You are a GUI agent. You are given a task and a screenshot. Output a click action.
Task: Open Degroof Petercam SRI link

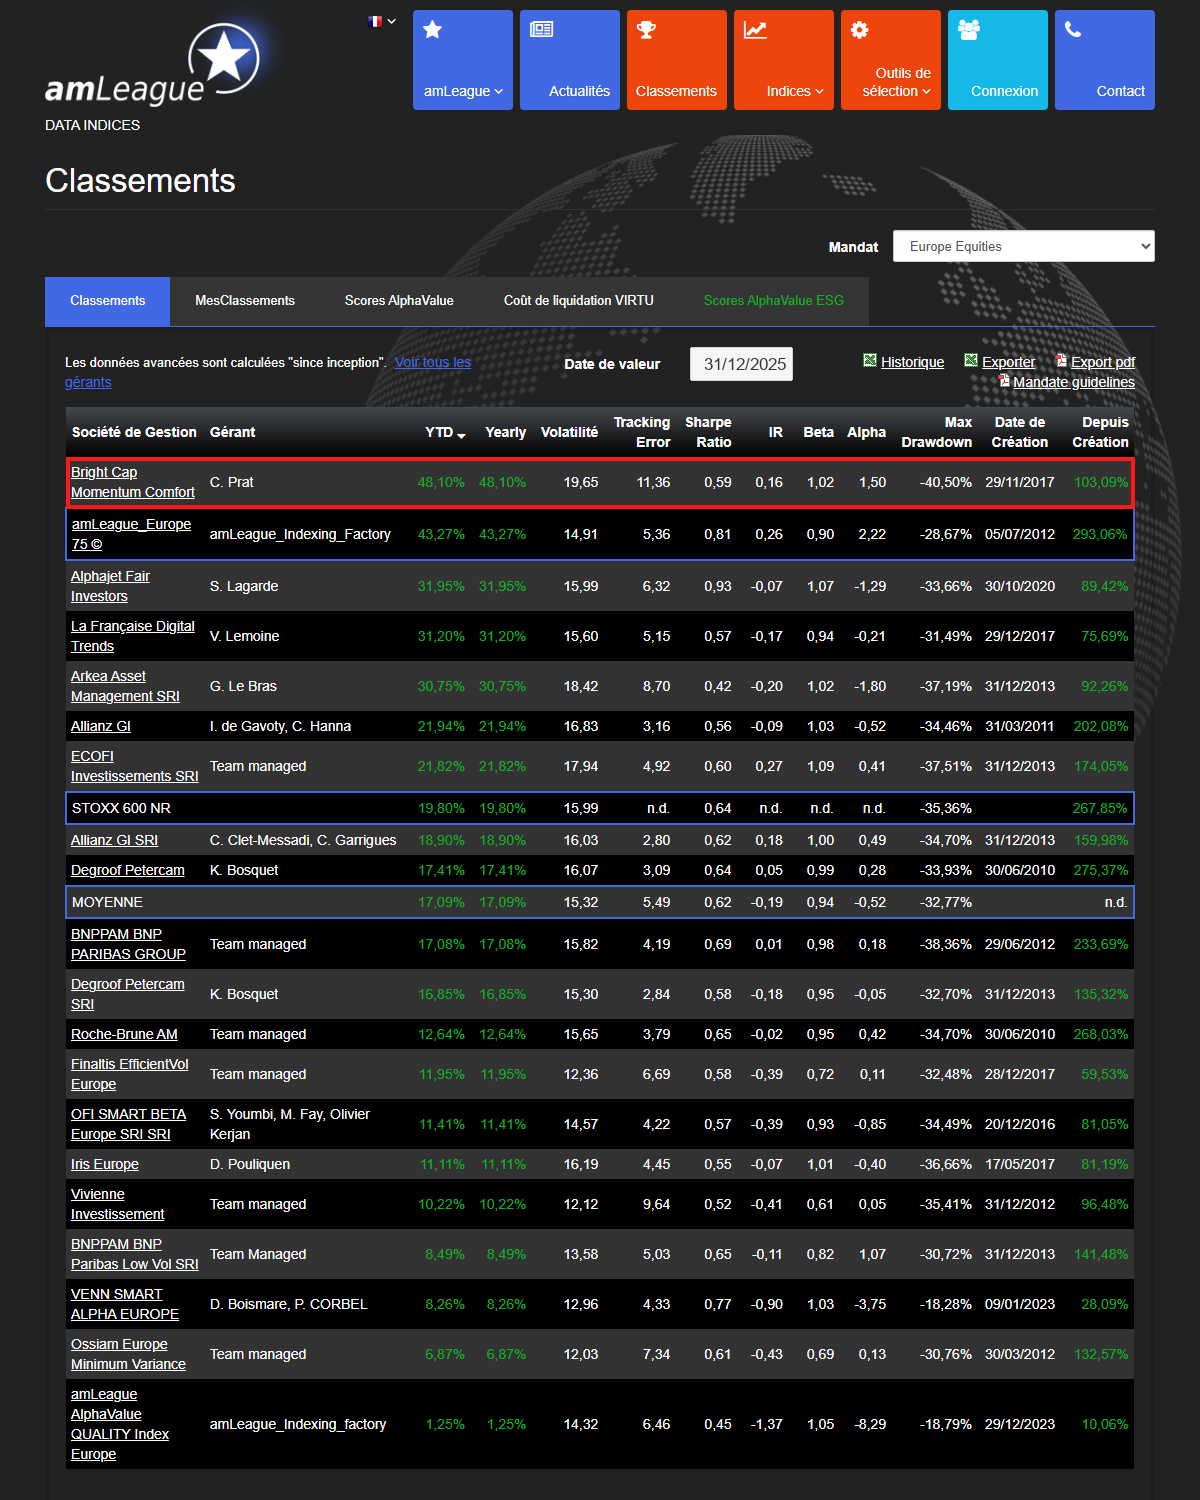point(128,994)
